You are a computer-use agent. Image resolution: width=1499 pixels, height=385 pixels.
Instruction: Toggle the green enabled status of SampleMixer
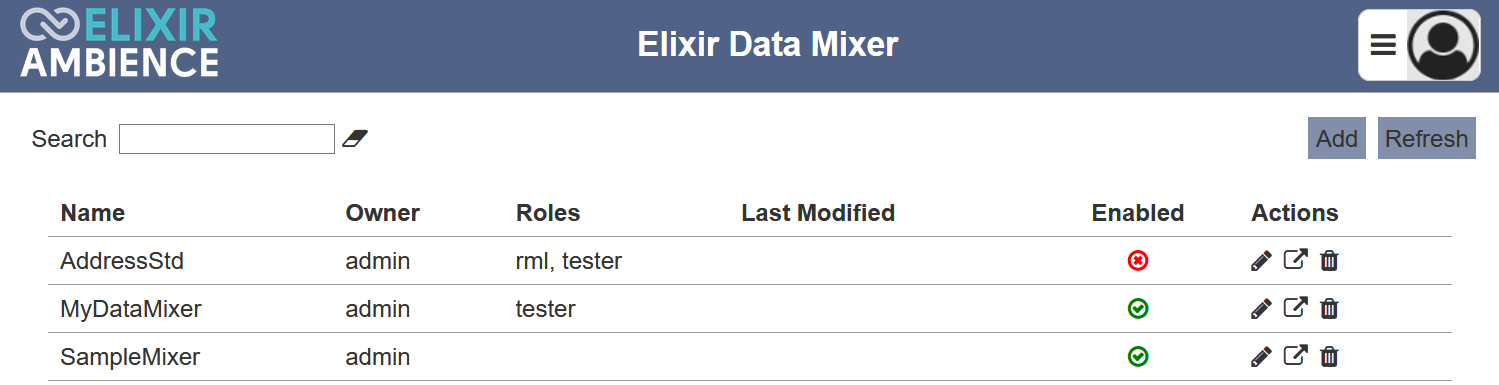[1138, 357]
